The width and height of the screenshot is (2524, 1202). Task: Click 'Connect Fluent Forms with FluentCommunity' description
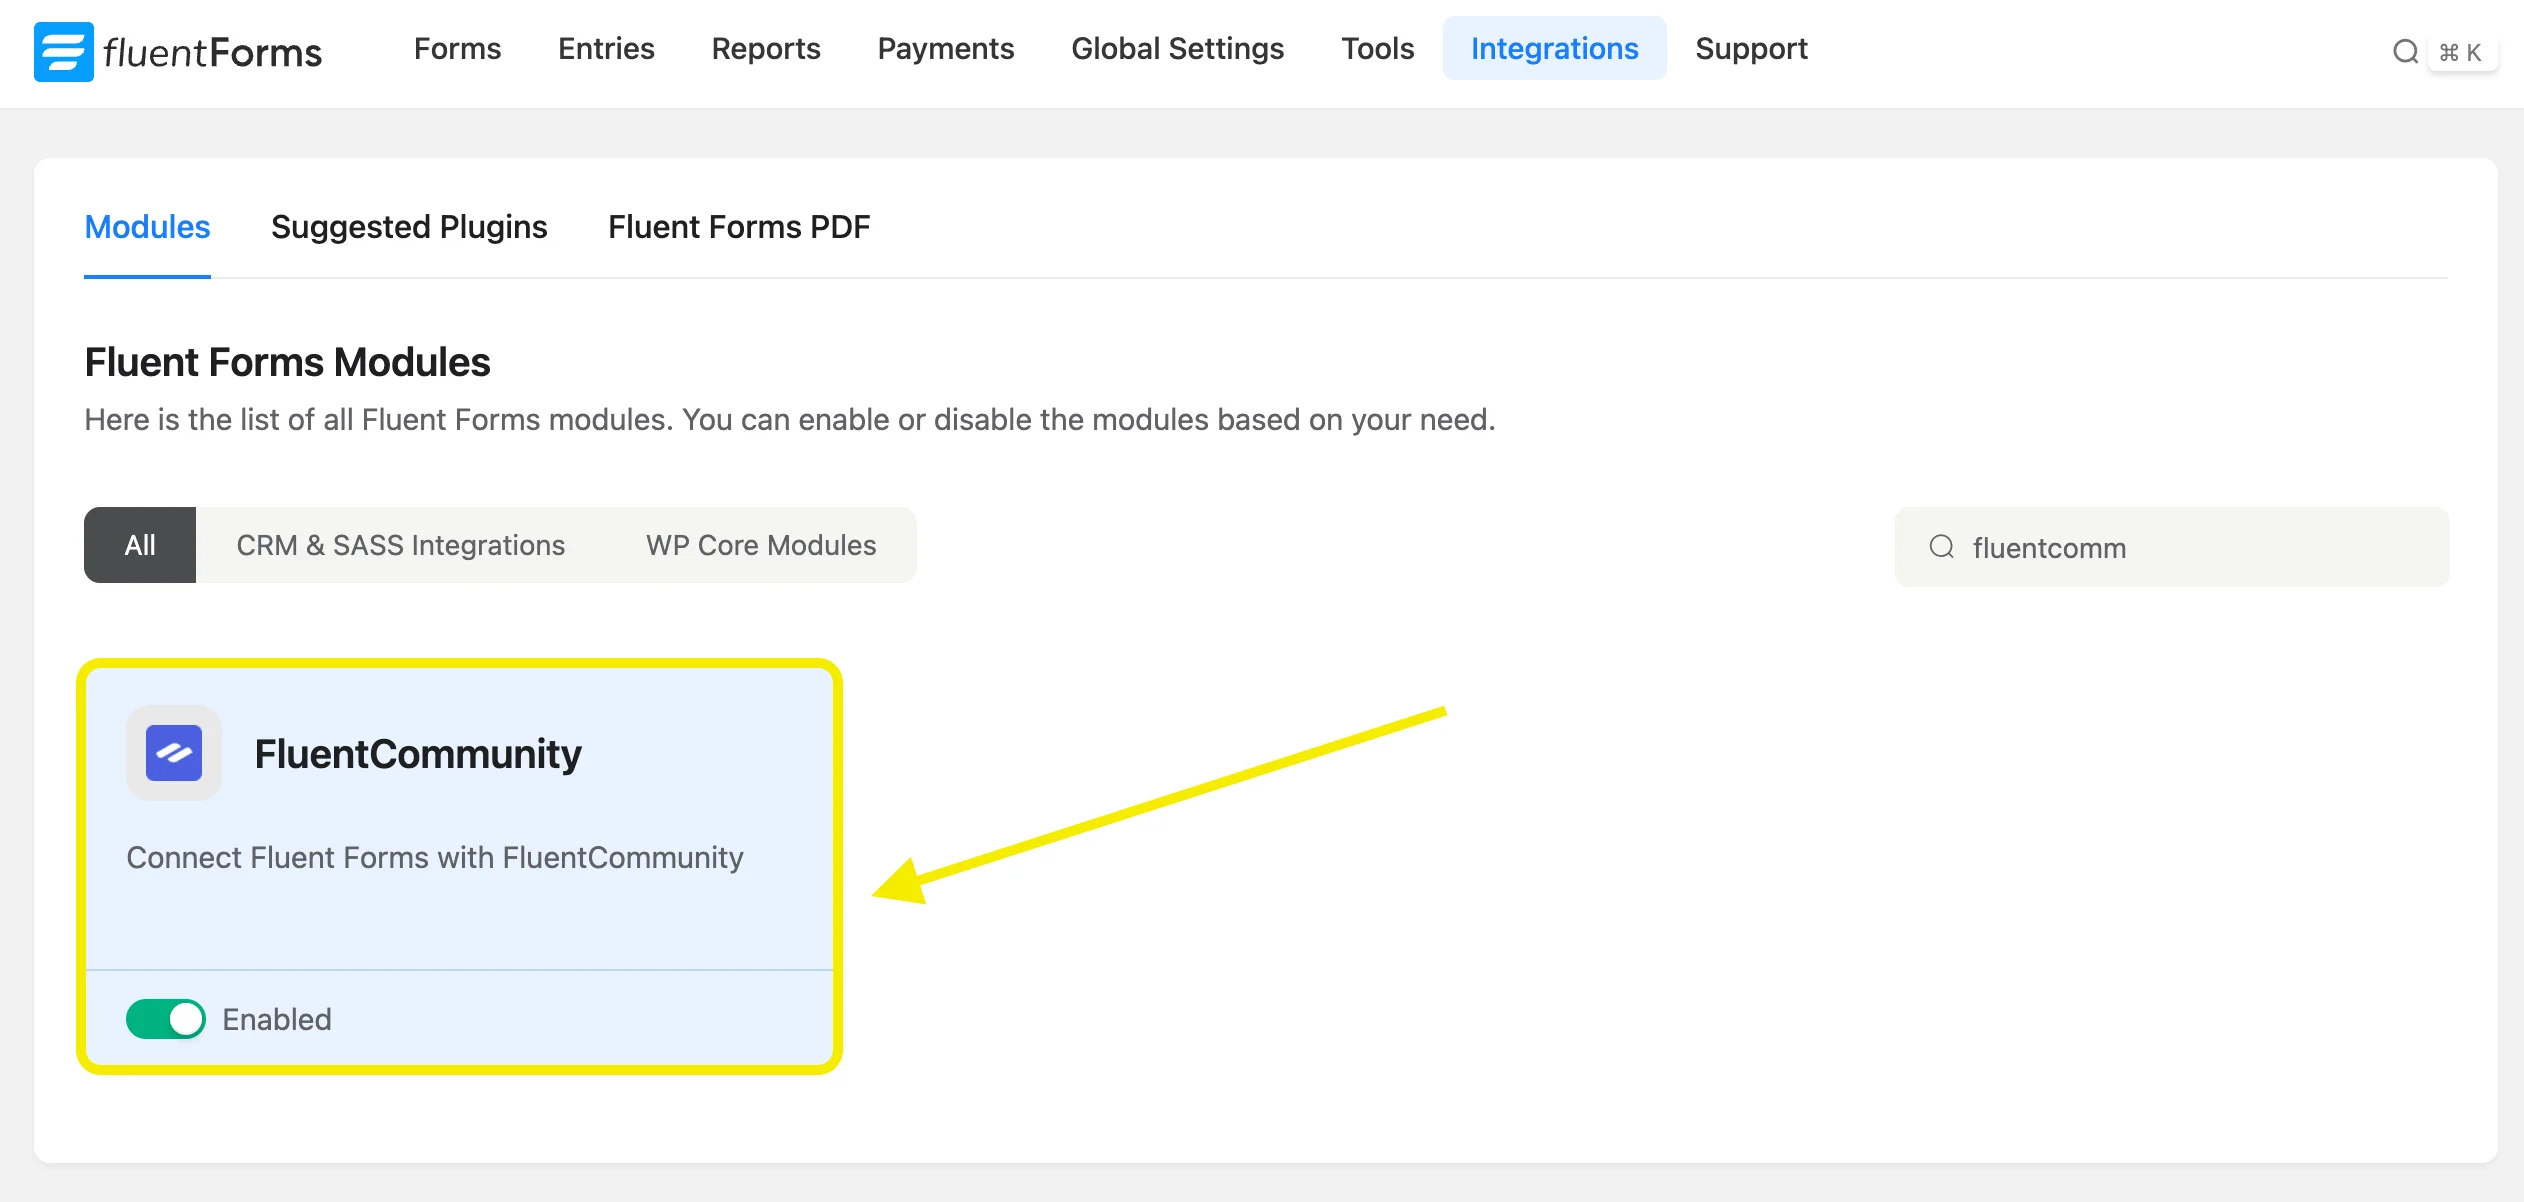(435, 857)
